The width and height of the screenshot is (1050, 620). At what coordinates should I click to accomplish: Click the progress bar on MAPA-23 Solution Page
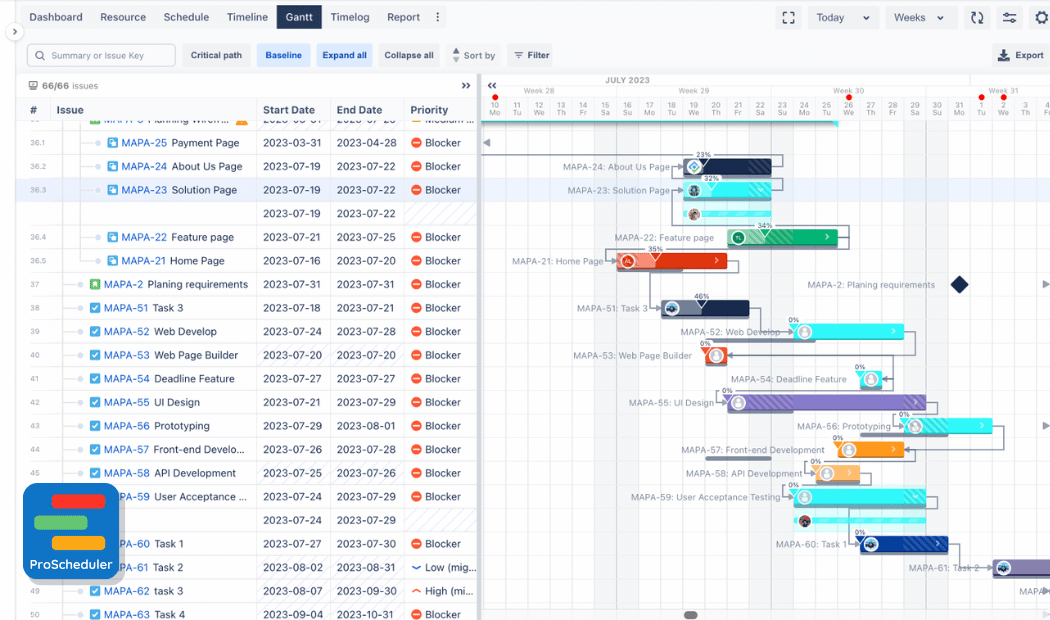(727, 190)
